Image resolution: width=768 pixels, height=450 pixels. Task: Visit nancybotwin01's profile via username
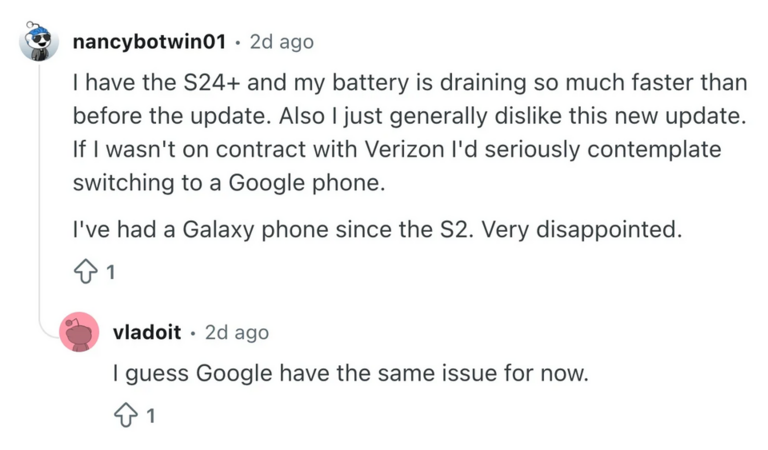click(x=149, y=42)
